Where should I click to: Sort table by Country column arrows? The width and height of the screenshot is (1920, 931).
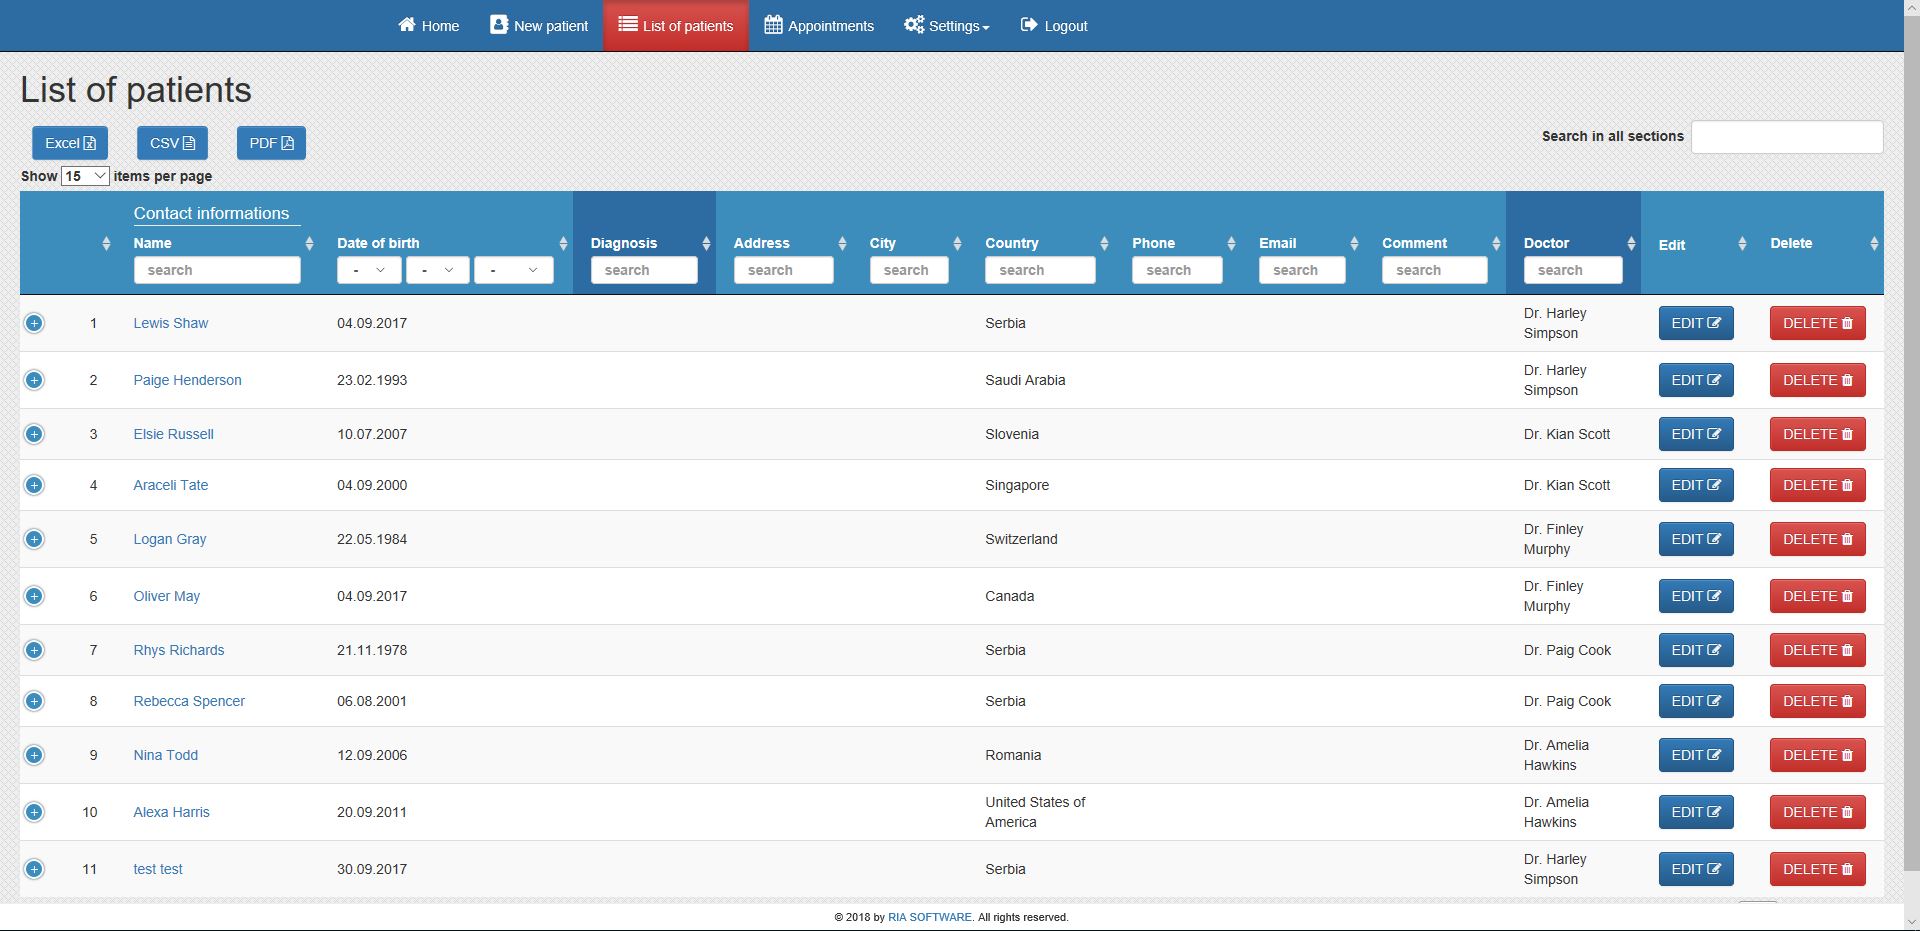click(x=1104, y=244)
